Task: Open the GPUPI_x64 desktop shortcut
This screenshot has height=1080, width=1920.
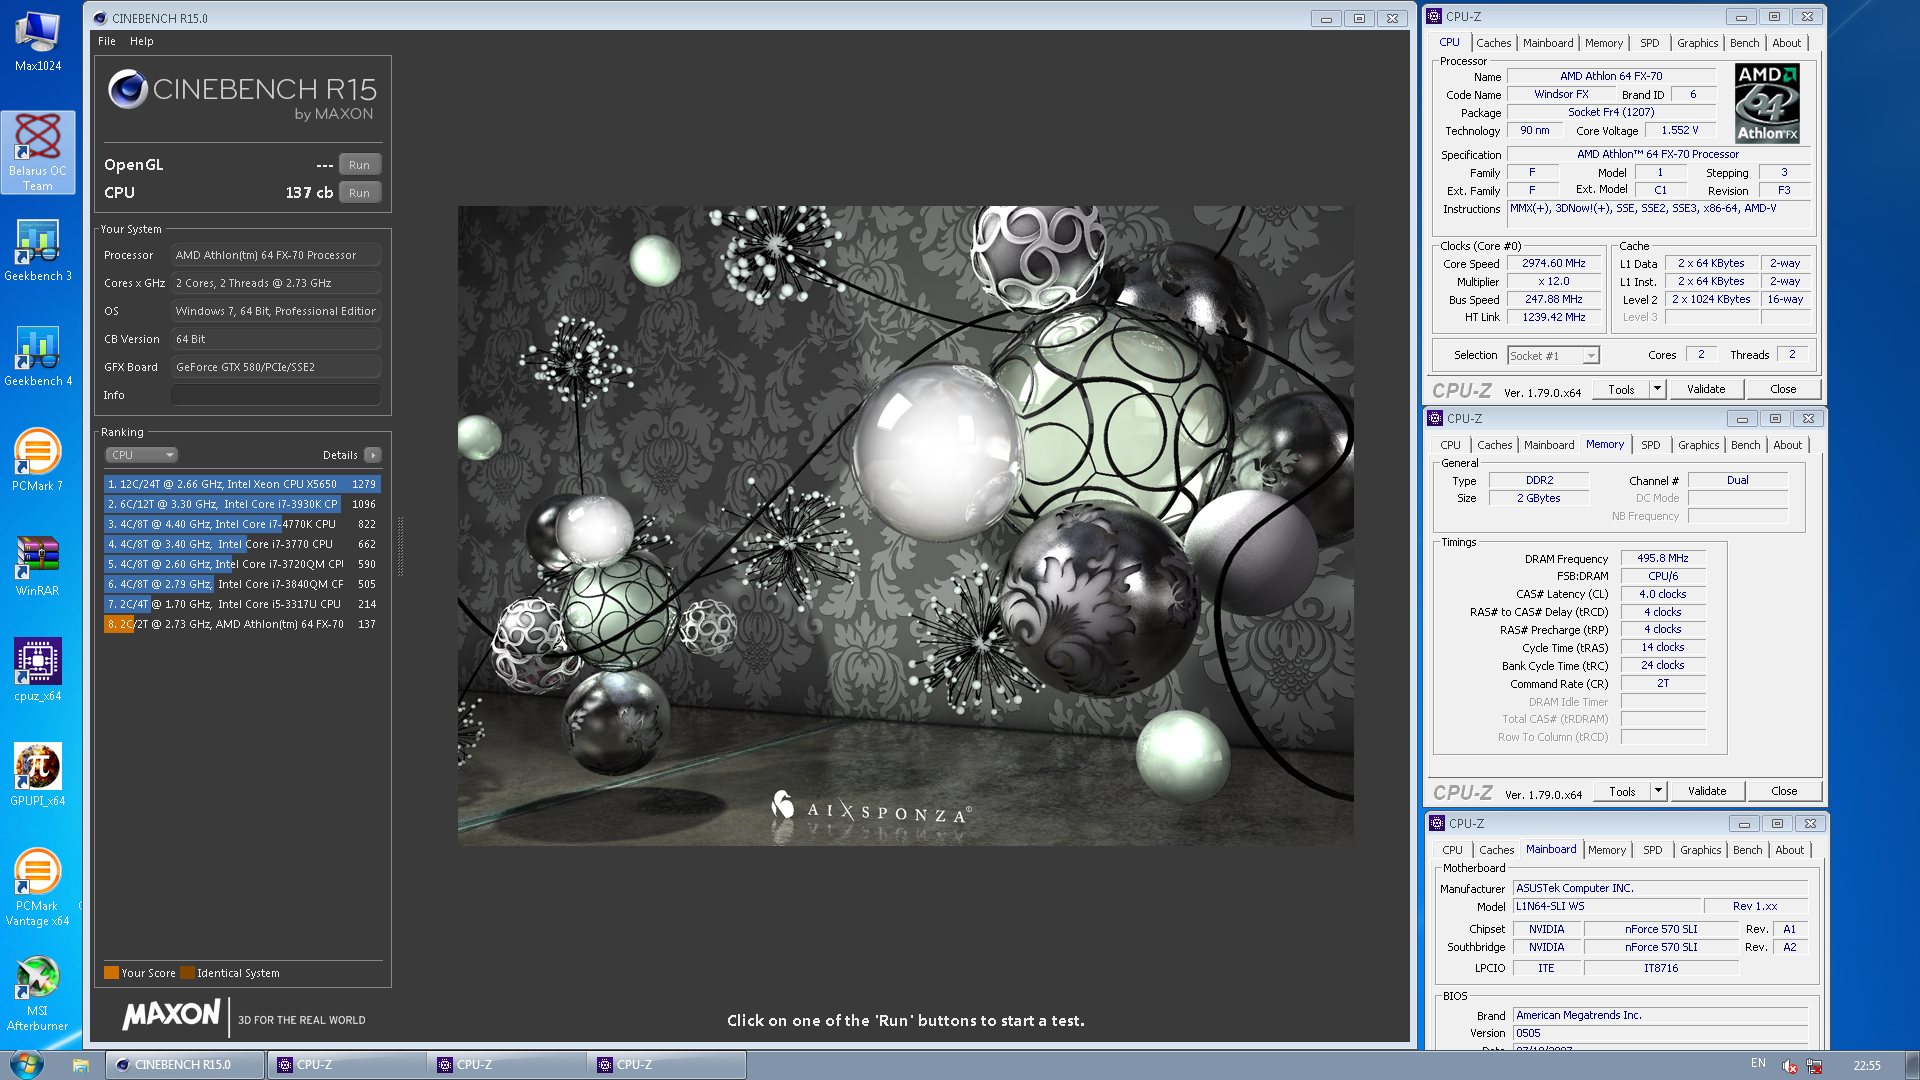Action: point(37,775)
